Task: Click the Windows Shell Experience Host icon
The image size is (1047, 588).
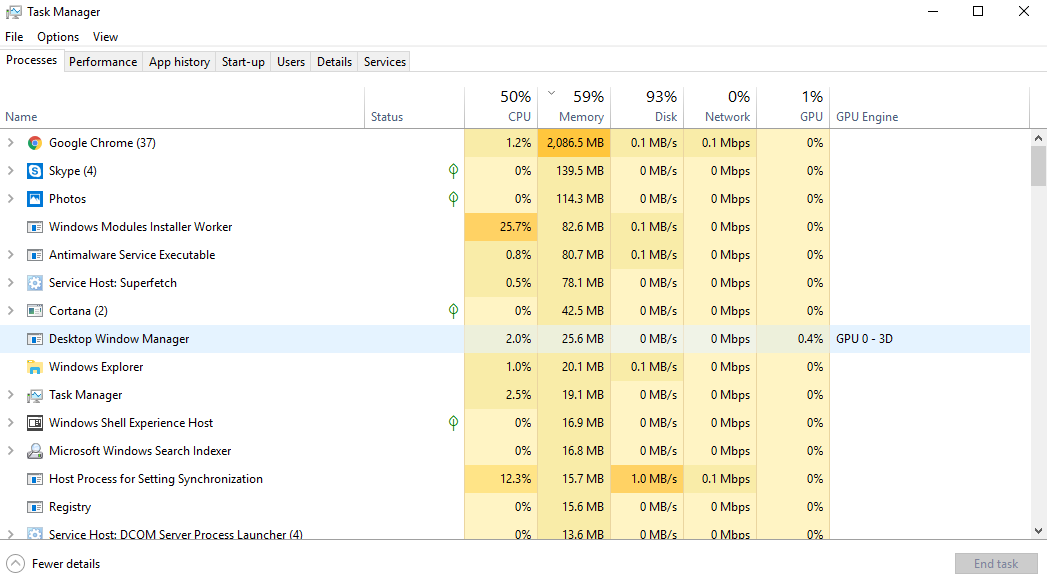Action: click(x=35, y=423)
